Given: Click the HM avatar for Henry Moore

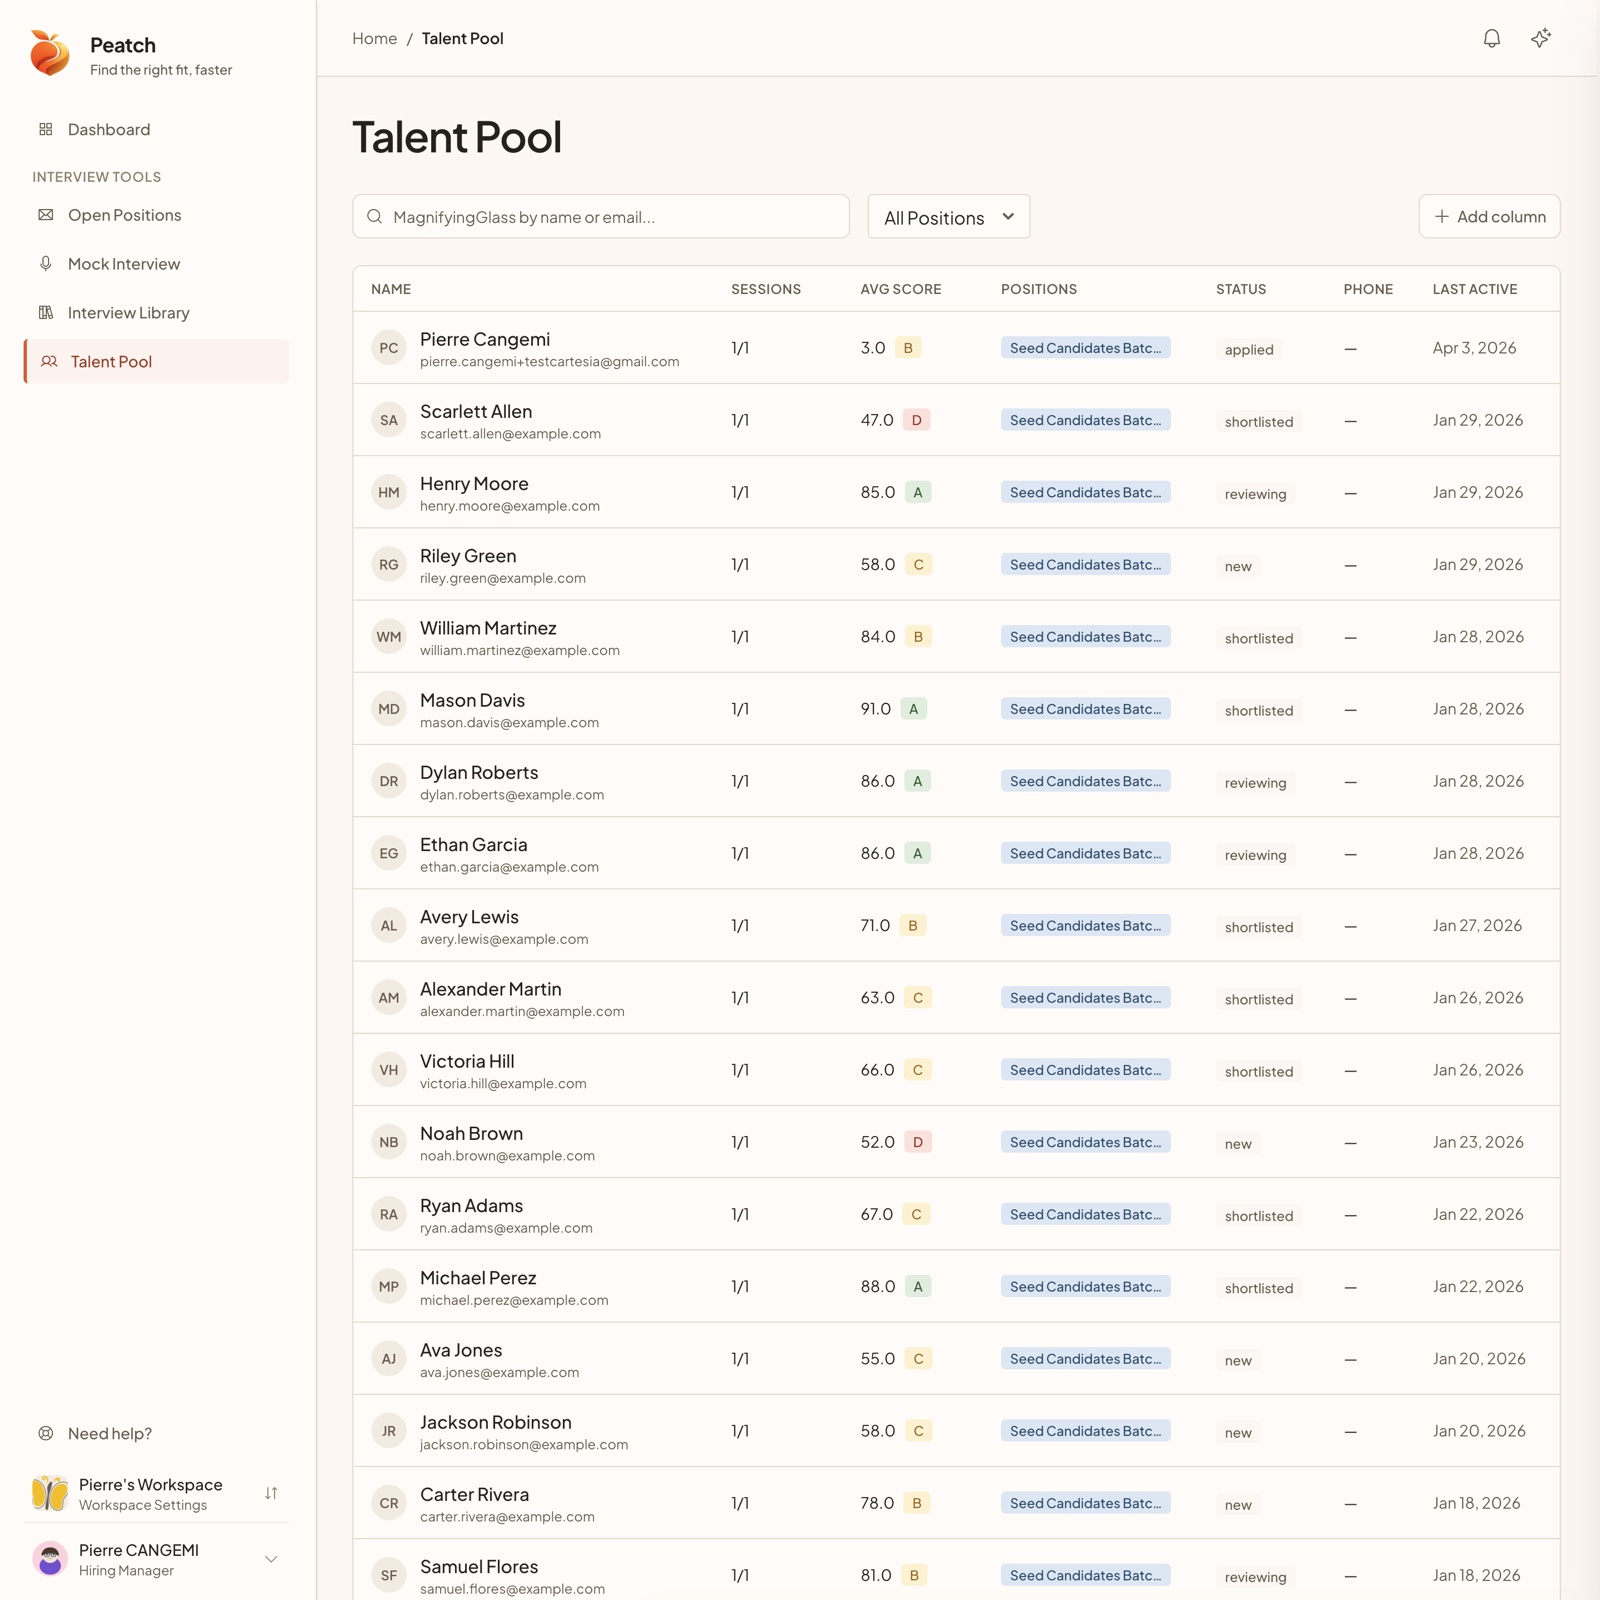Looking at the screenshot, I should tap(389, 492).
